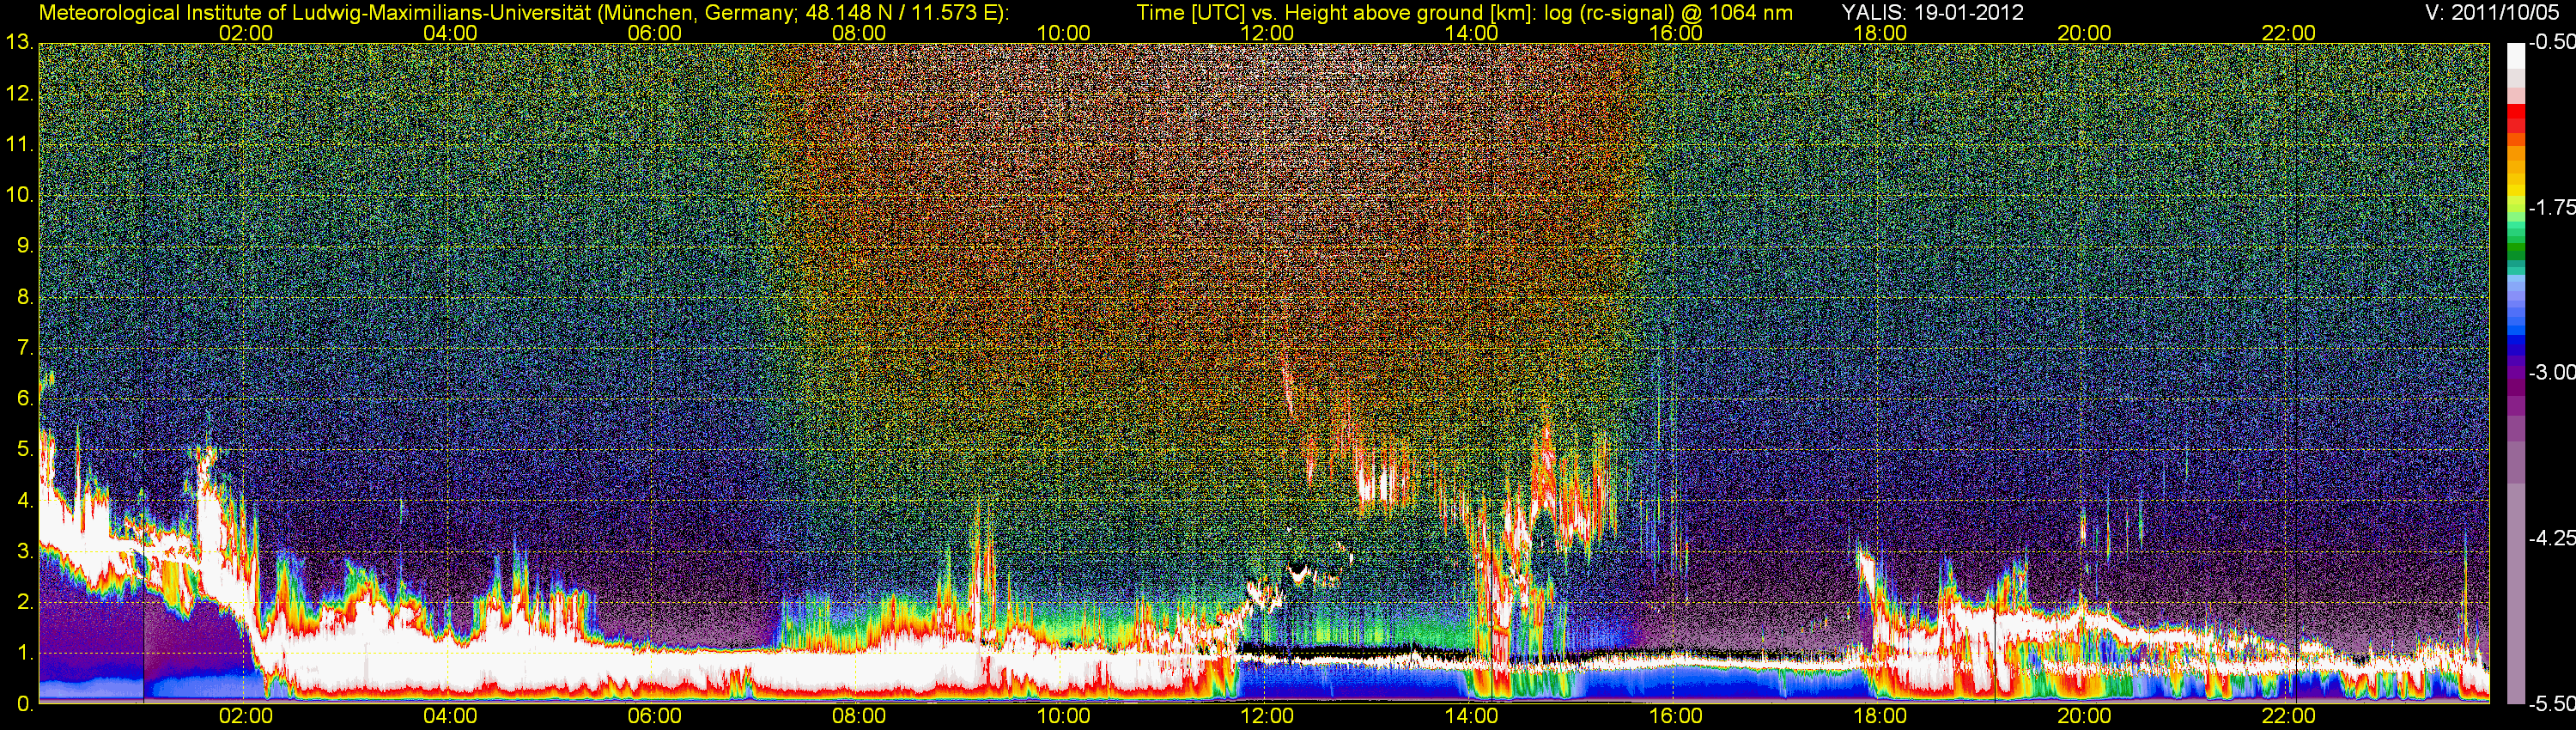2576x730 pixels.
Task: Click the '0.' height axis label
Action: [24, 704]
